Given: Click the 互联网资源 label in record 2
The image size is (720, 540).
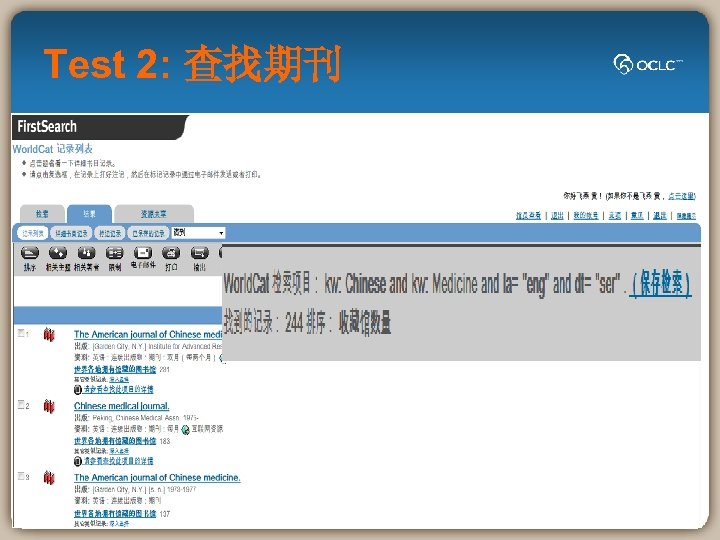Looking at the screenshot, I should click(207, 429).
